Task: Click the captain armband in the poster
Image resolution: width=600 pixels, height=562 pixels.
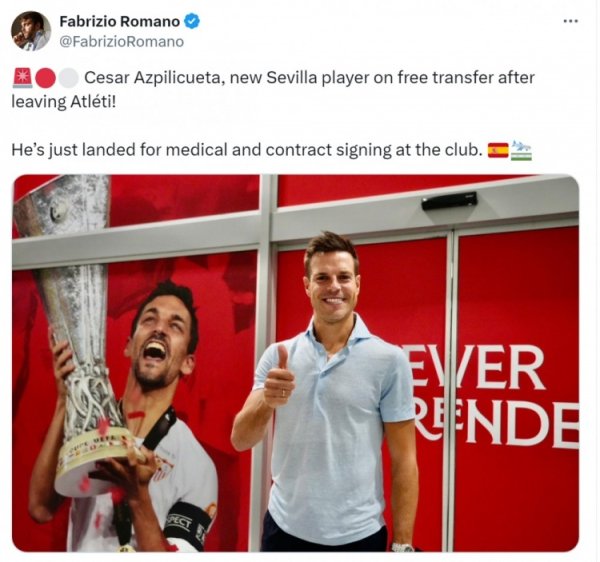Action: [x=188, y=525]
